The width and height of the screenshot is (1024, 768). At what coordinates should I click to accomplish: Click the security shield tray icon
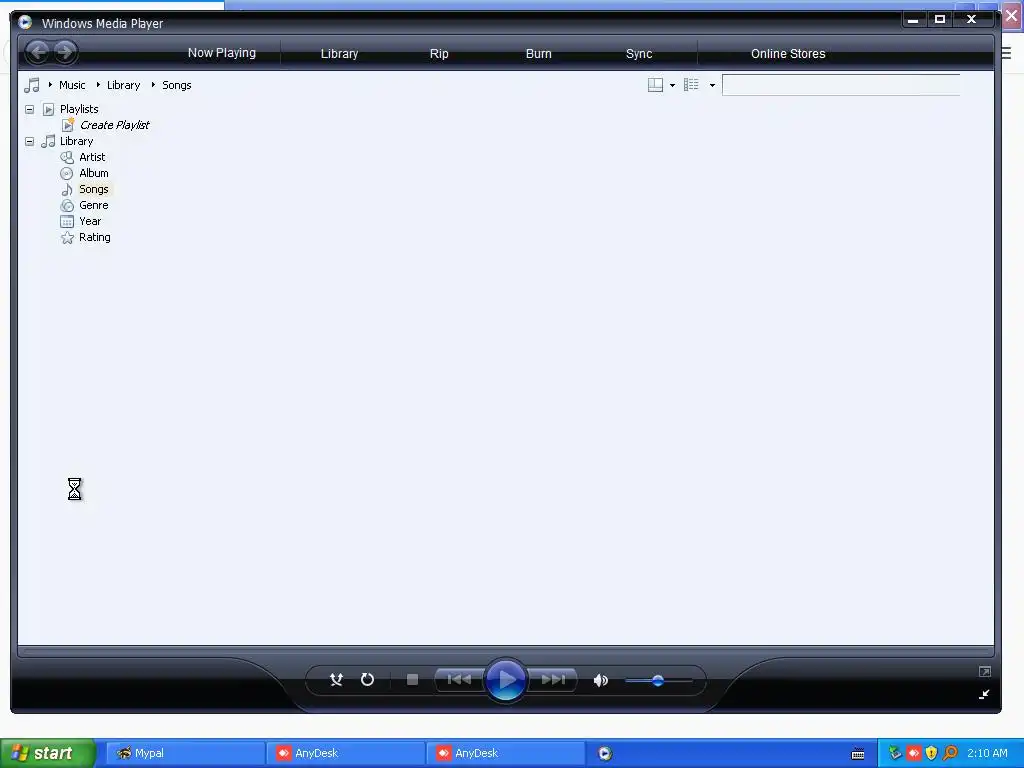932,753
